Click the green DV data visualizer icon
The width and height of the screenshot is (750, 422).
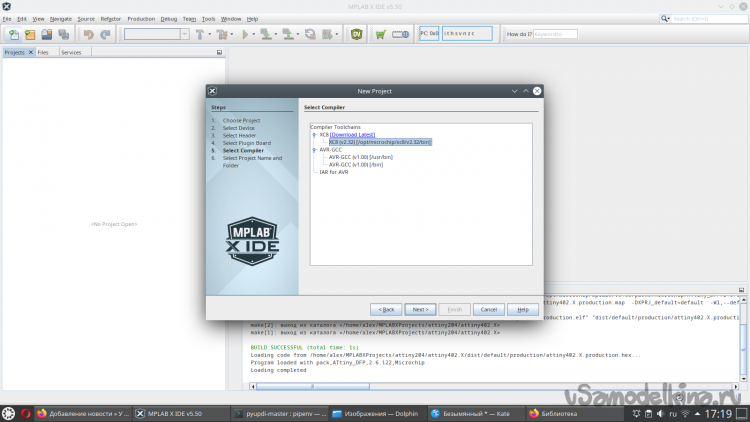[x=357, y=34]
